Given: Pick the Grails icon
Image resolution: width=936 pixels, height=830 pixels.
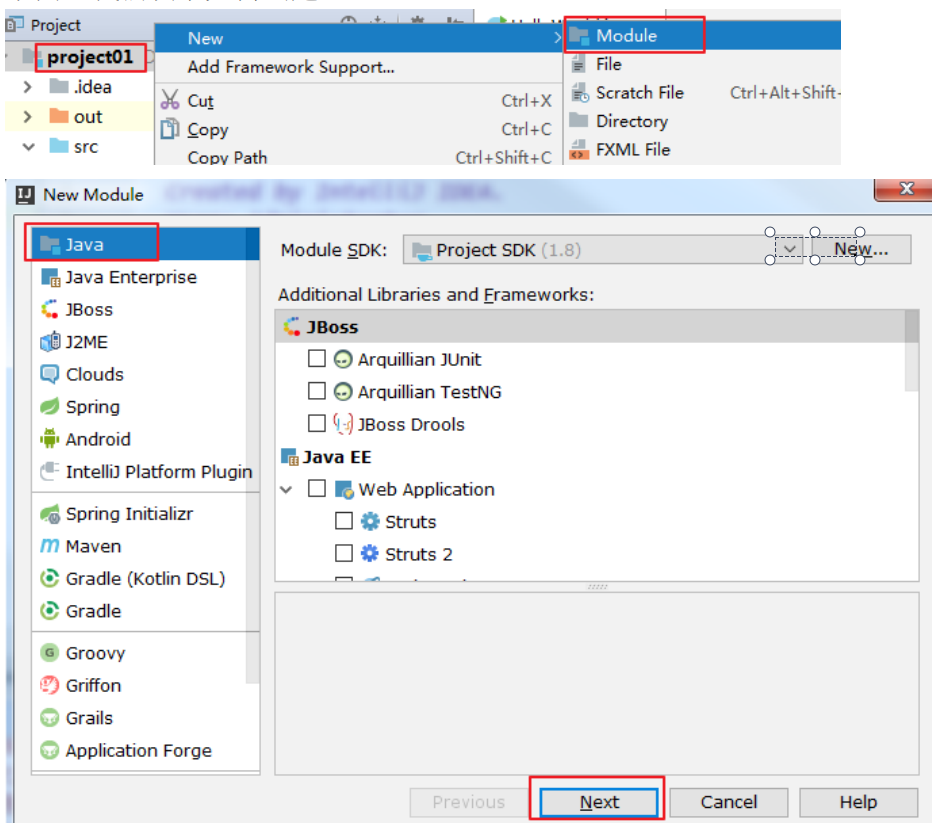Looking at the screenshot, I should [50, 718].
